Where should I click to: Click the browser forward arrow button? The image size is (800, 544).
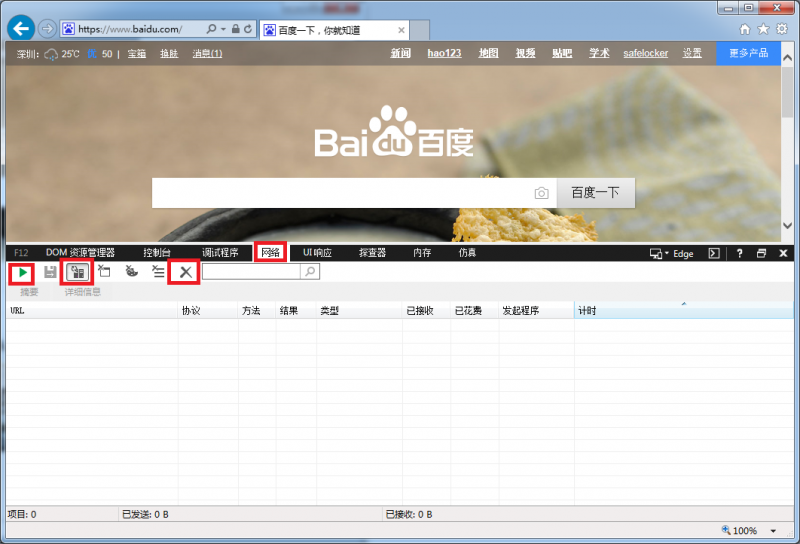coord(47,29)
